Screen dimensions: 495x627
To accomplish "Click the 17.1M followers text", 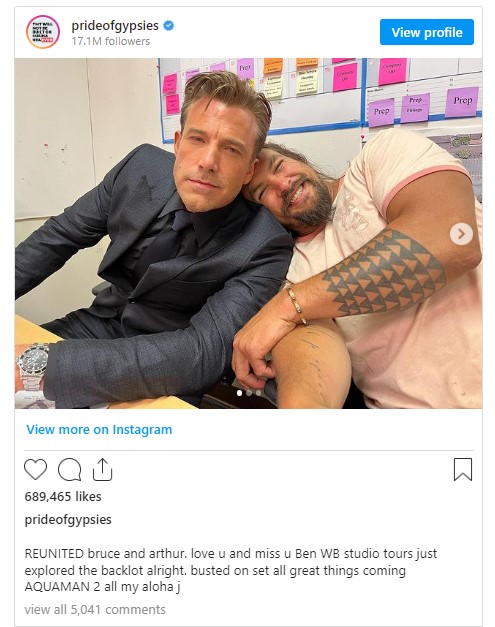I will click(111, 41).
